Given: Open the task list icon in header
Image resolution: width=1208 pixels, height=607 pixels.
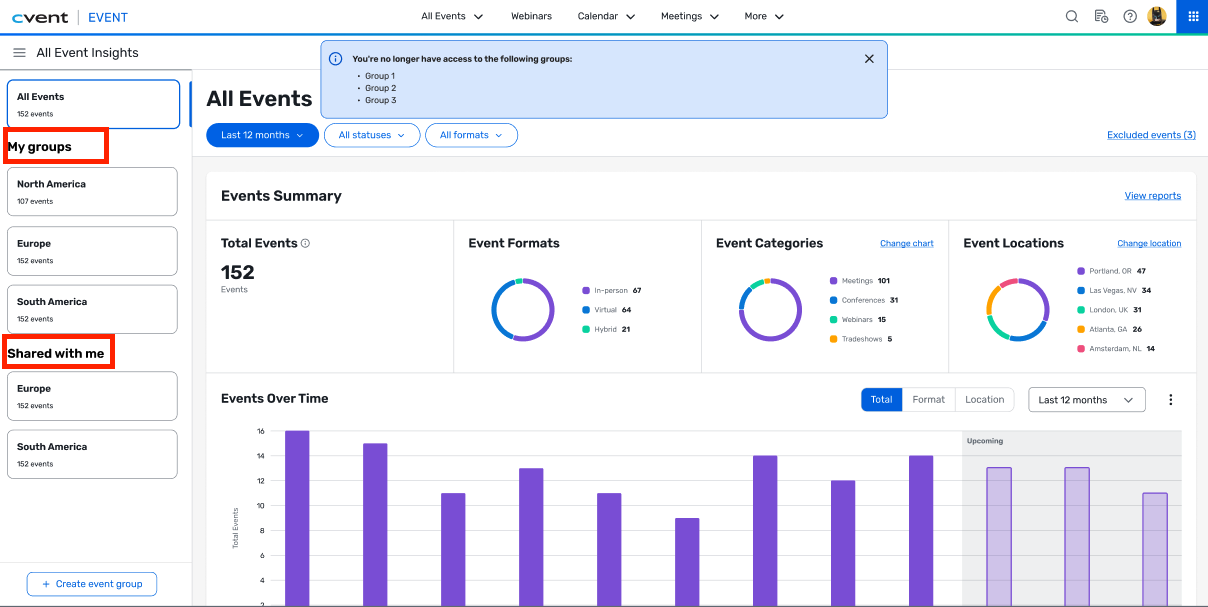Looking at the screenshot, I should pyautogui.click(x=1101, y=16).
